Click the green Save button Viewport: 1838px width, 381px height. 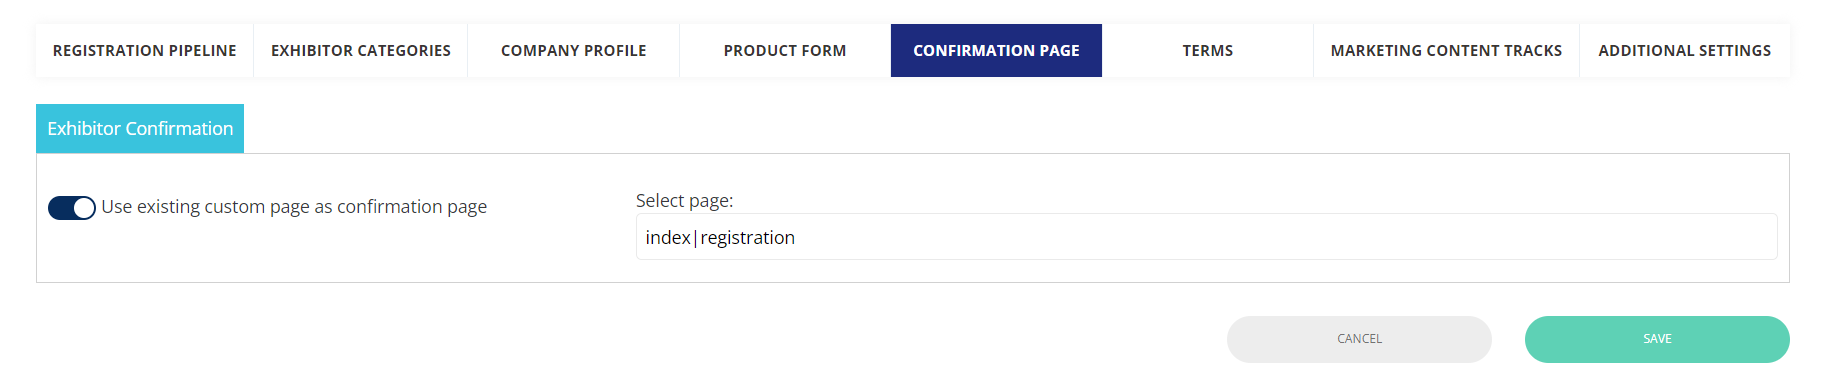[1657, 339]
